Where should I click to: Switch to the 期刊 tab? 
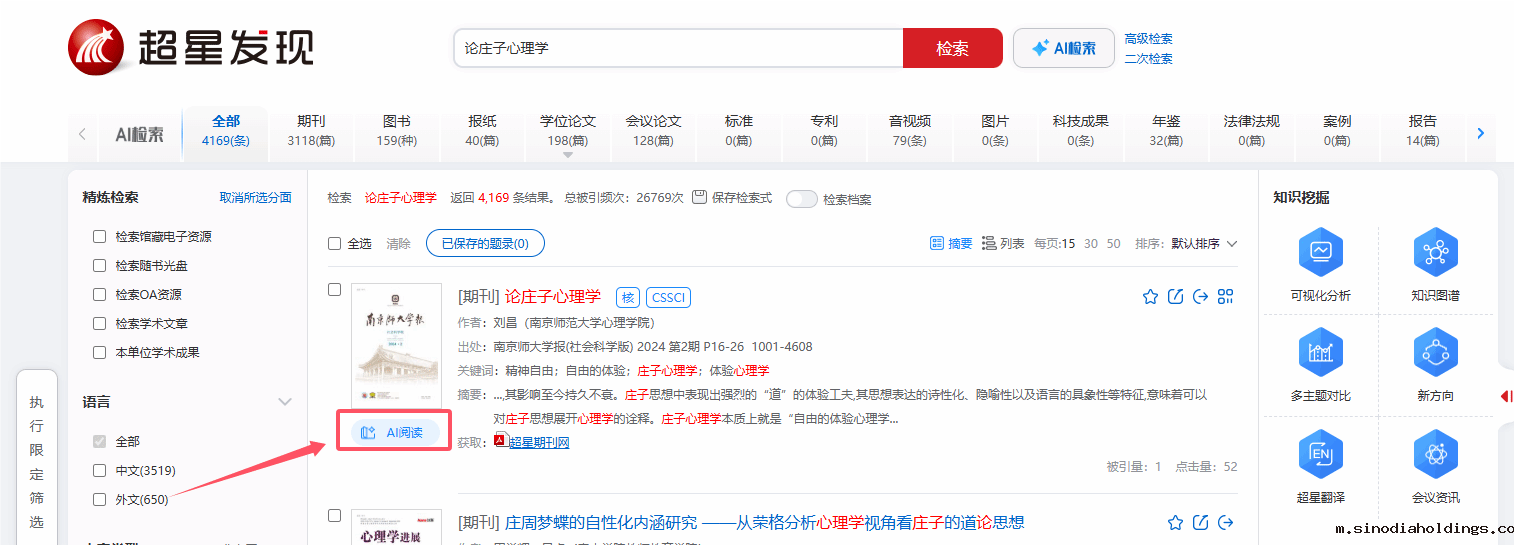point(311,130)
